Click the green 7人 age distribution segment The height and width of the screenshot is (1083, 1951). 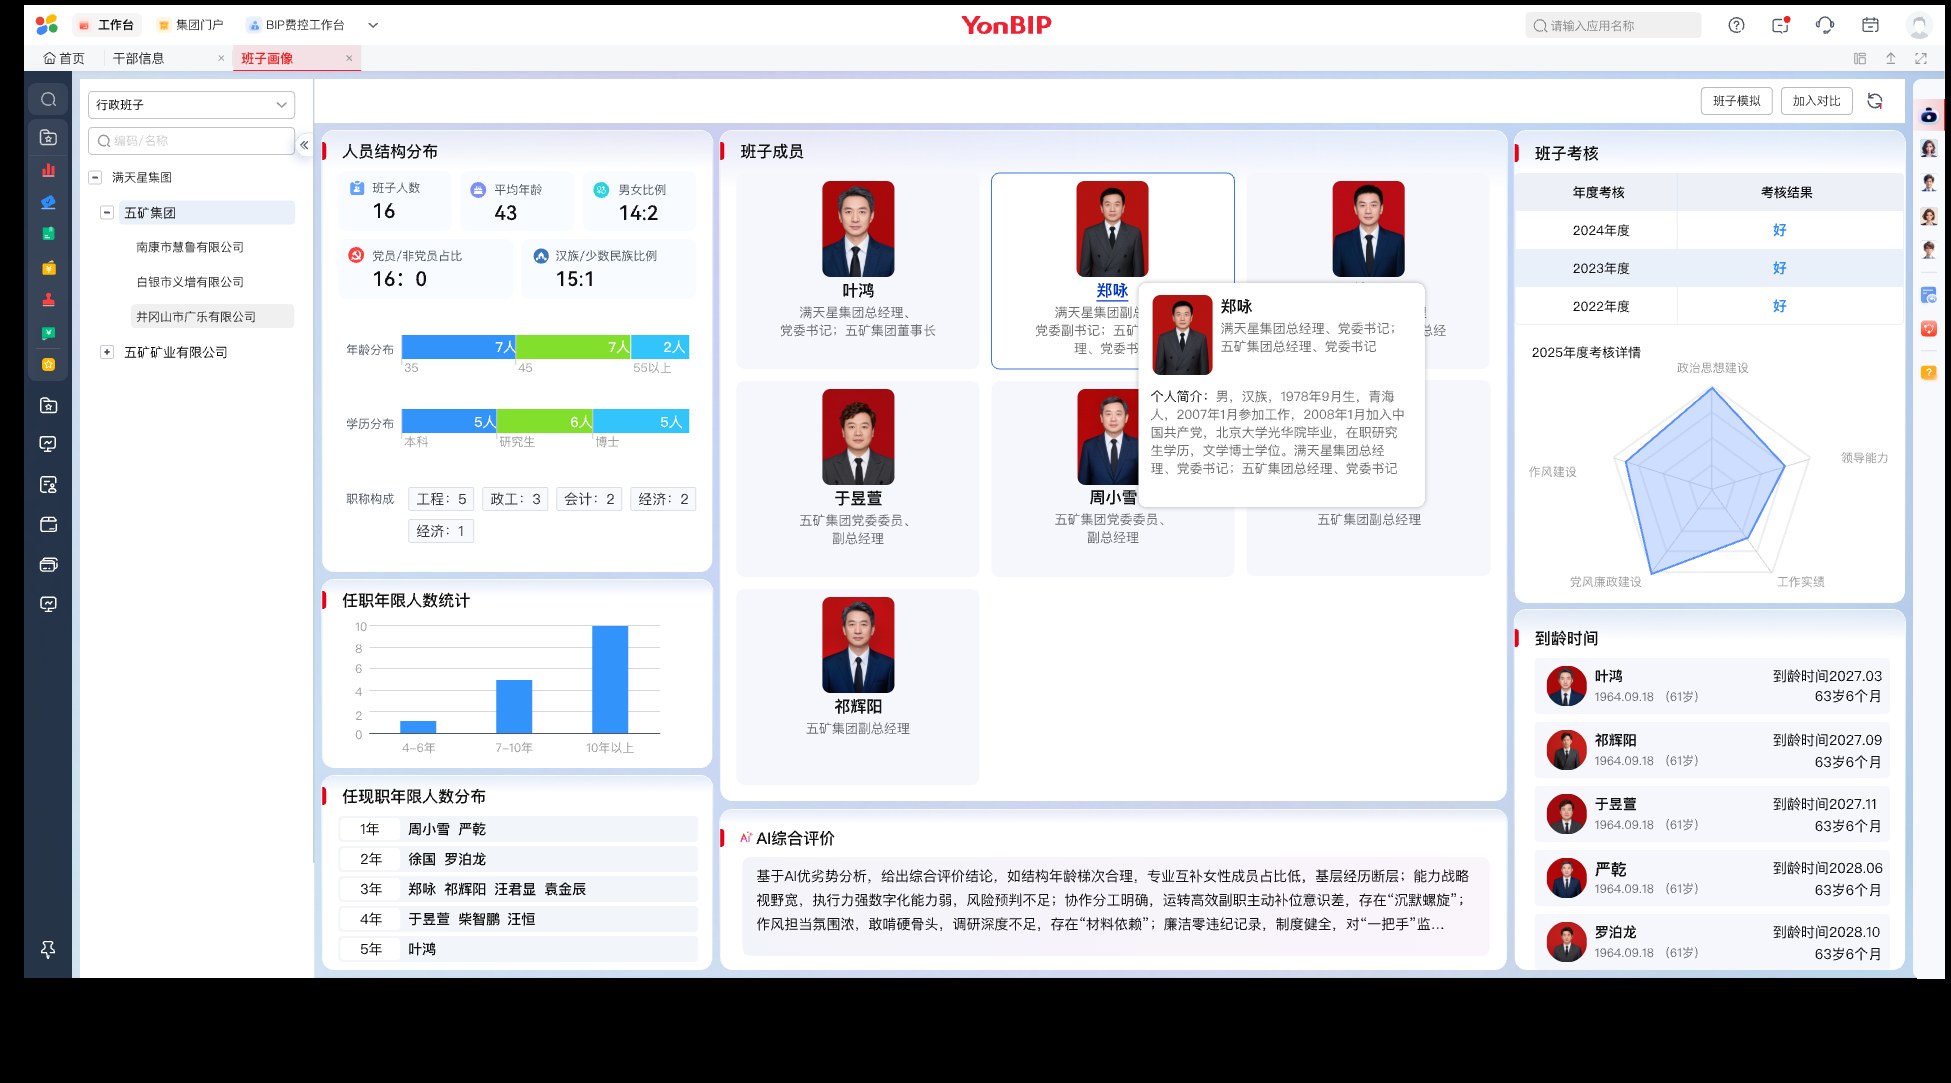click(x=573, y=347)
